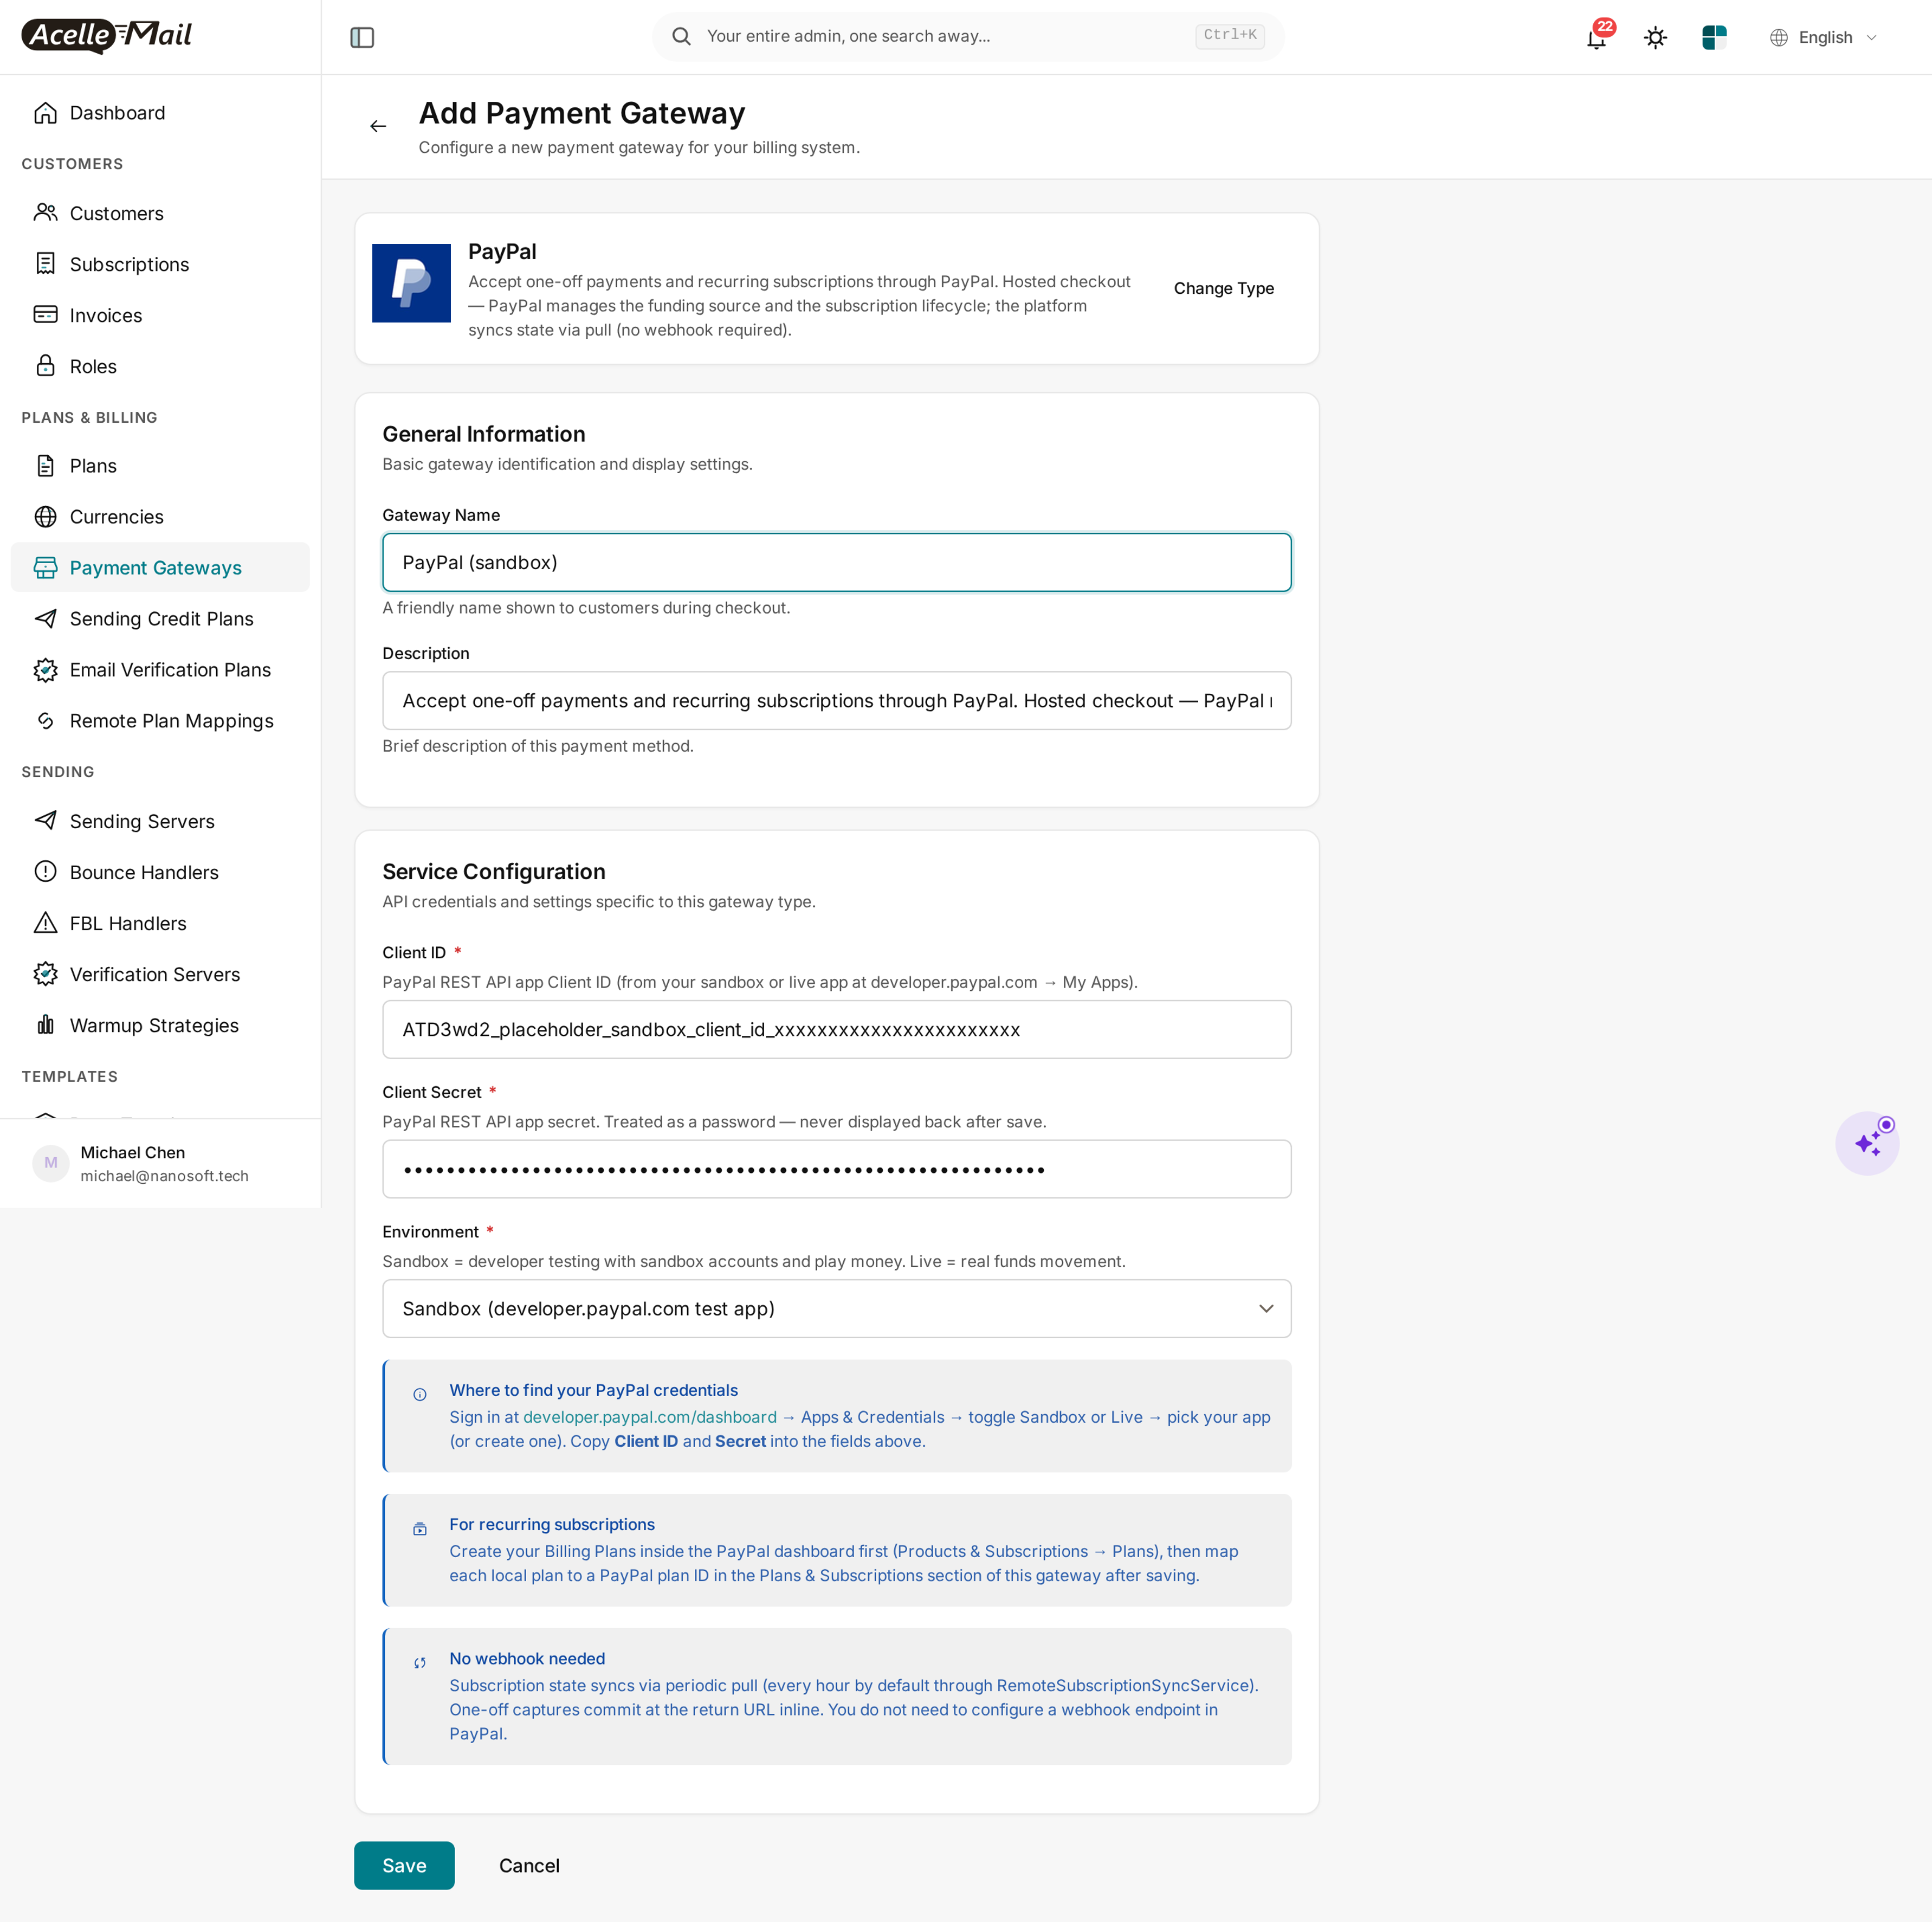This screenshot has width=1932, height=1922.
Task: Open Warmup Strategies in the sidebar
Action: coord(160,1025)
